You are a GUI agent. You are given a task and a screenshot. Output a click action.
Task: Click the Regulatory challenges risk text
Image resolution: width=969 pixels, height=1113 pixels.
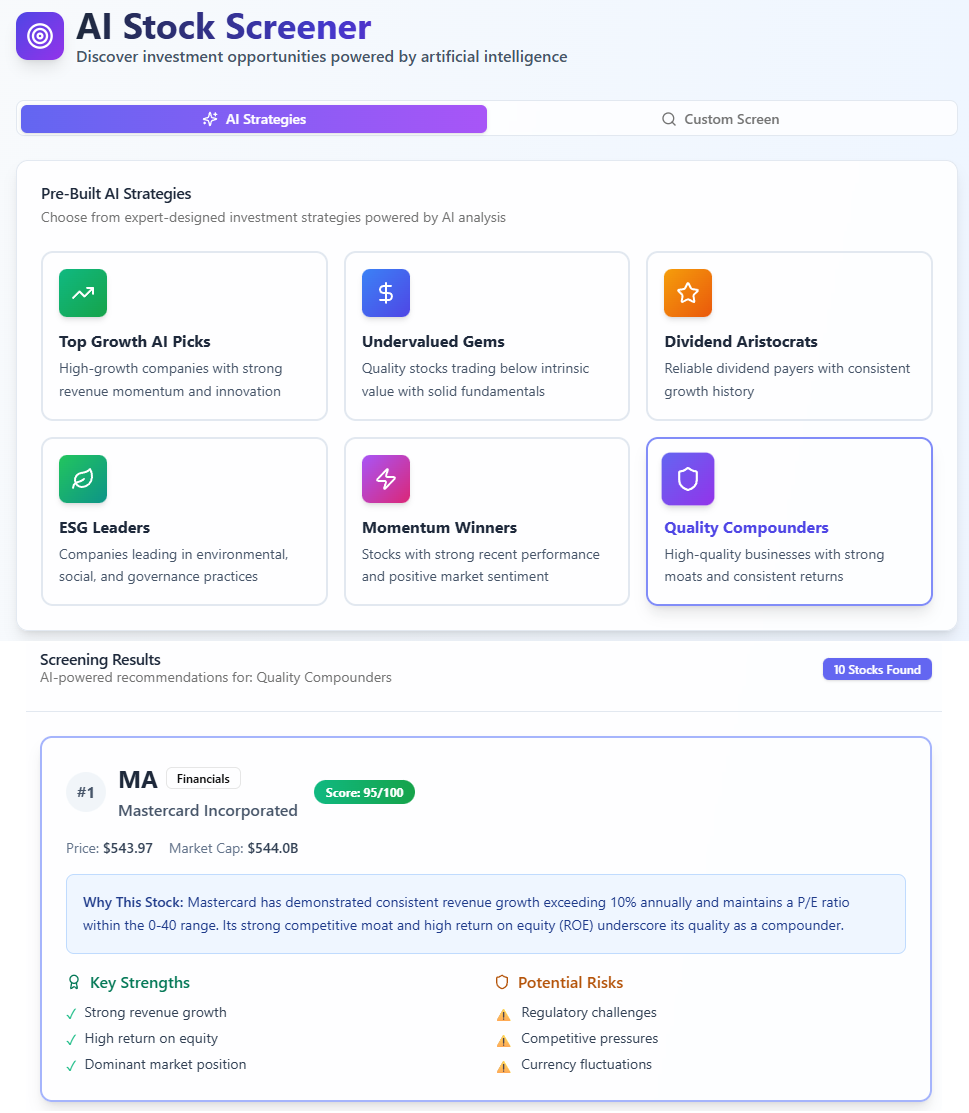click(x=588, y=1012)
